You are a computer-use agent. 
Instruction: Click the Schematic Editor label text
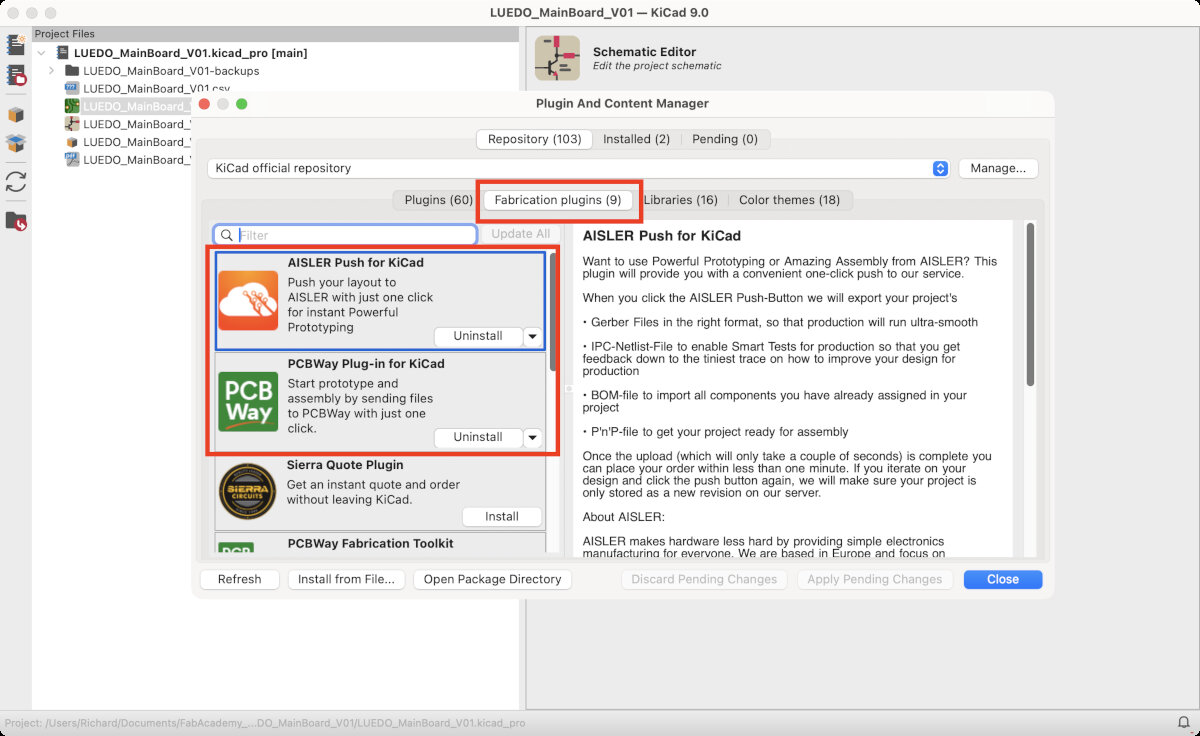pos(644,51)
